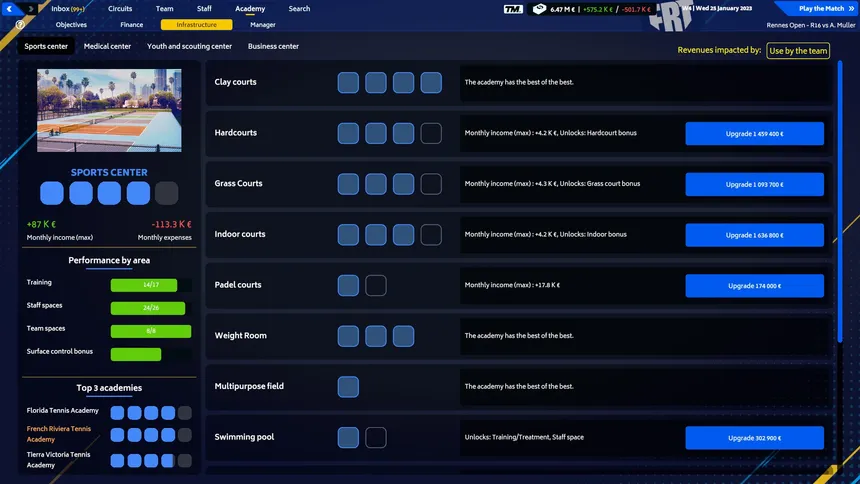Click the Training 14/17 progress bar

coord(151,285)
